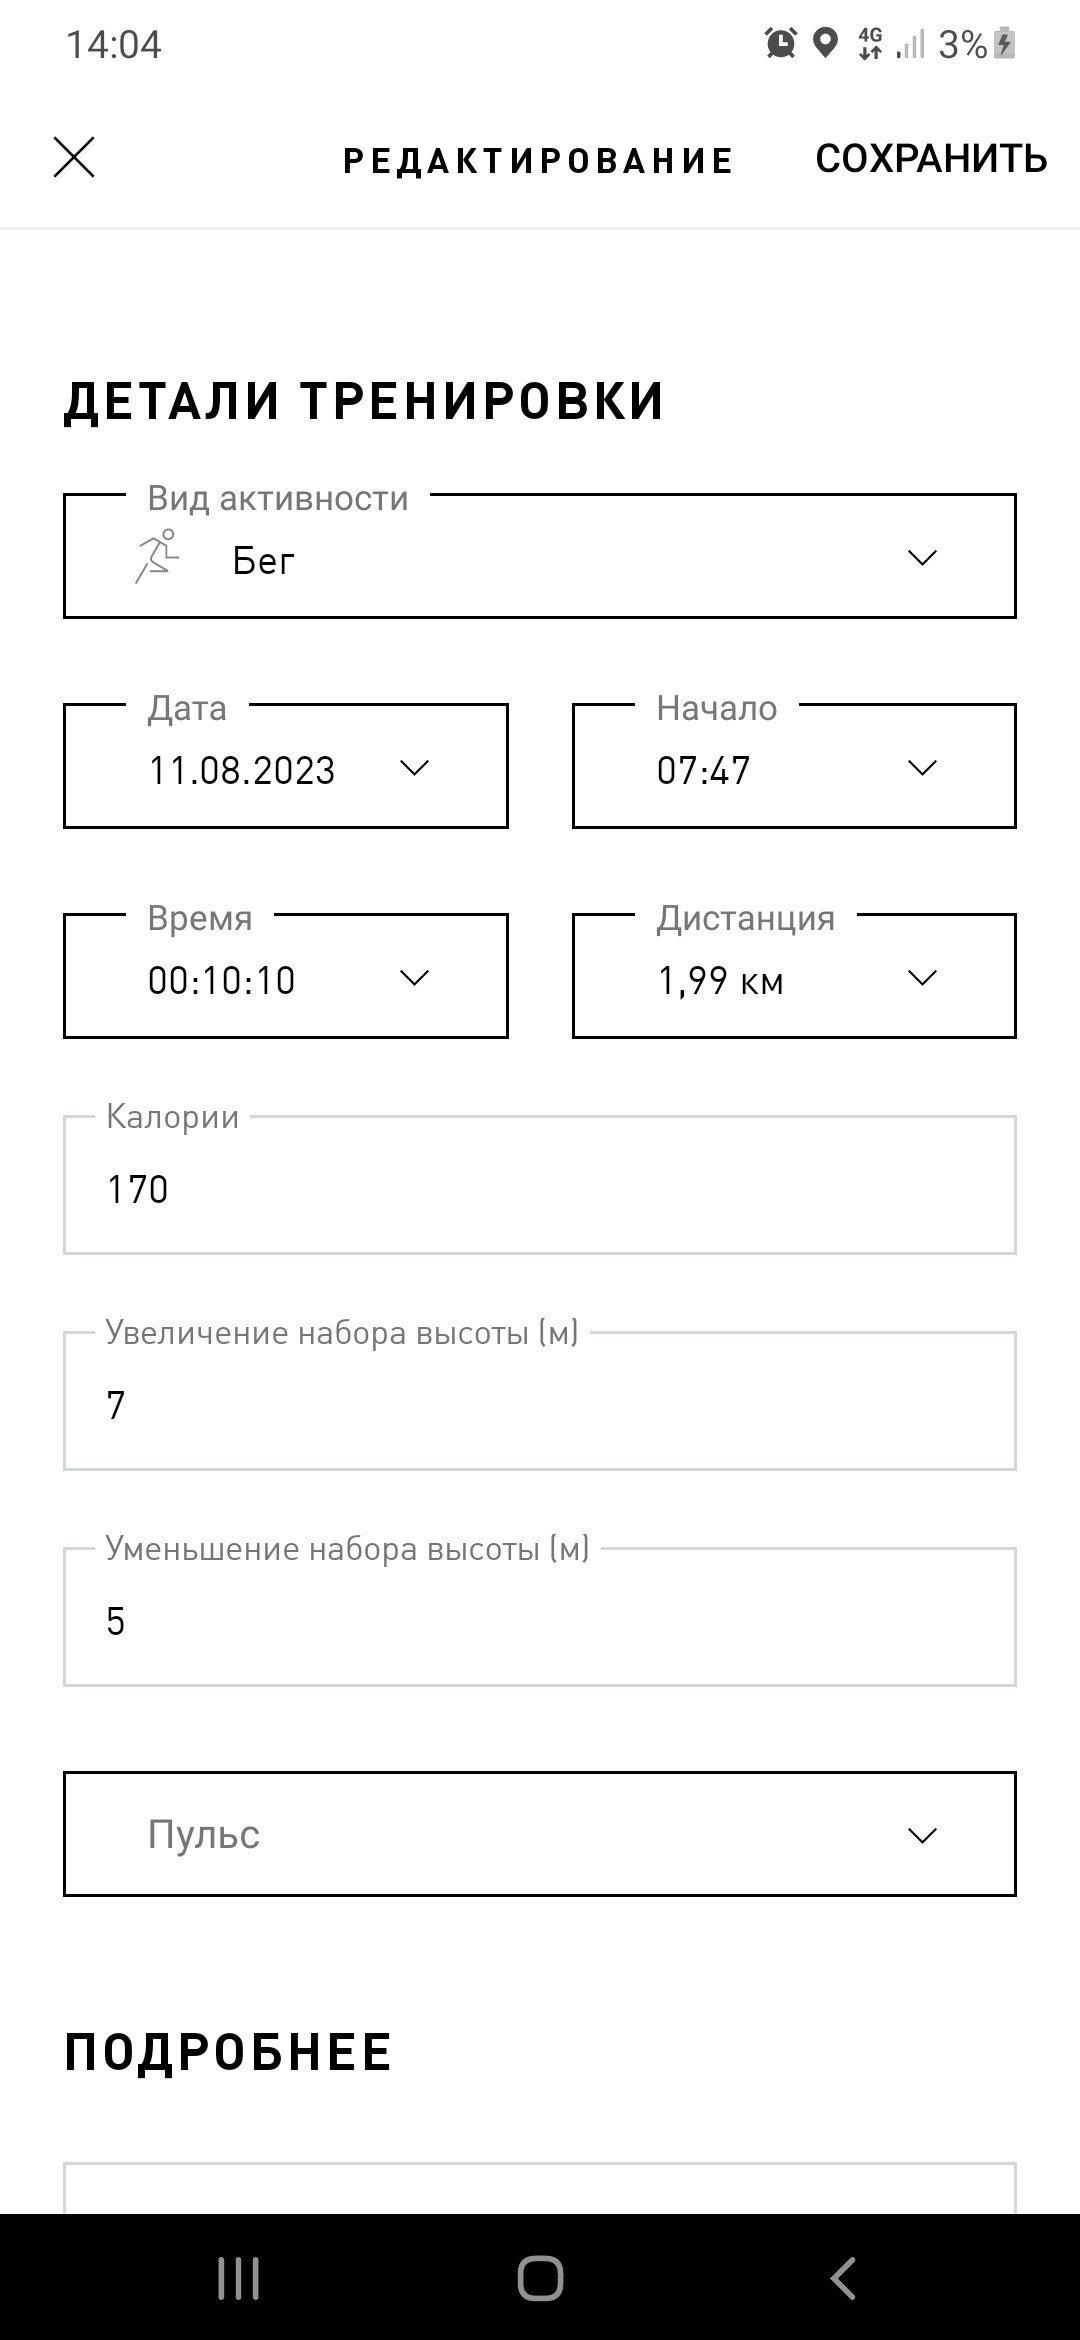Image resolution: width=1080 pixels, height=2340 pixels.
Task: Edit the Калории field showing 170
Action: [x=540, y=1185]
